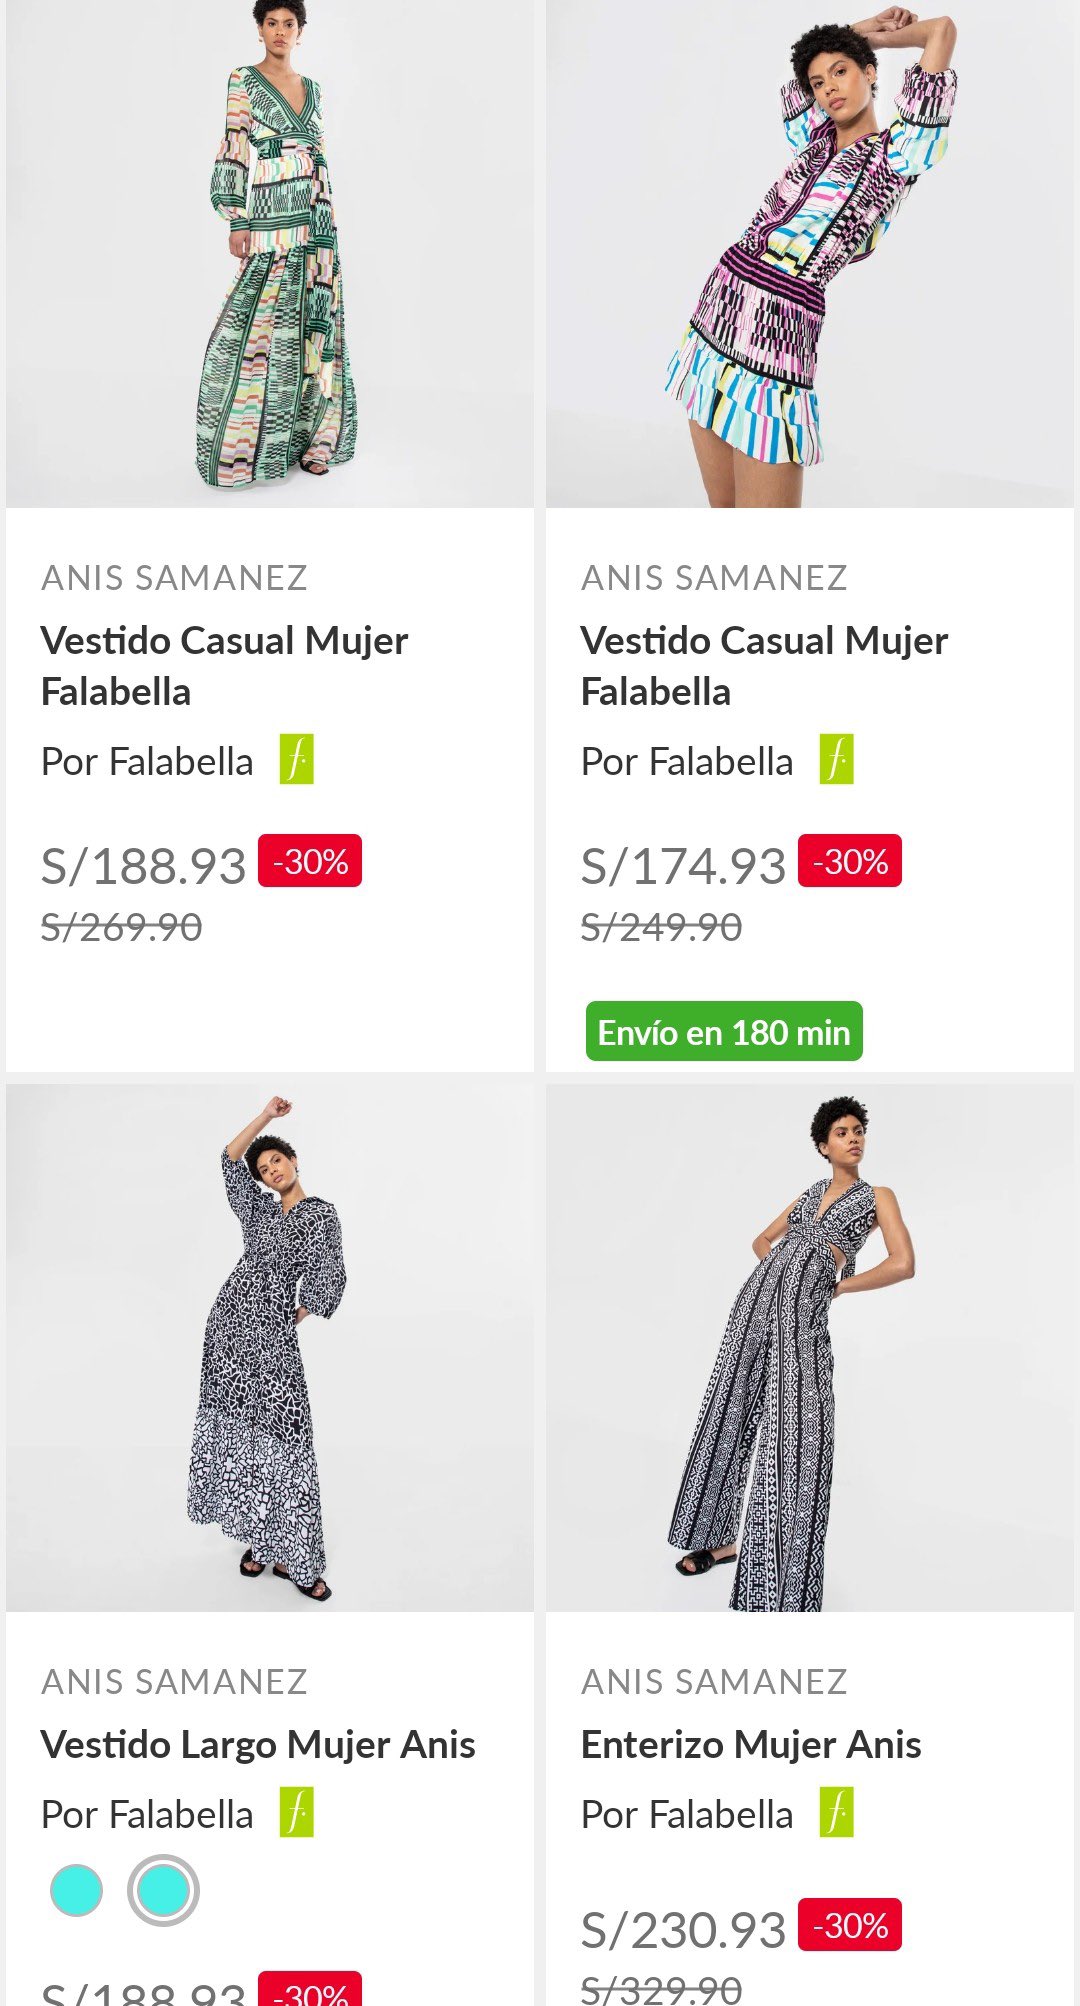Open Vestido Largo Mujer Anis product title
The image size is (1080, 2006).
258,1745
